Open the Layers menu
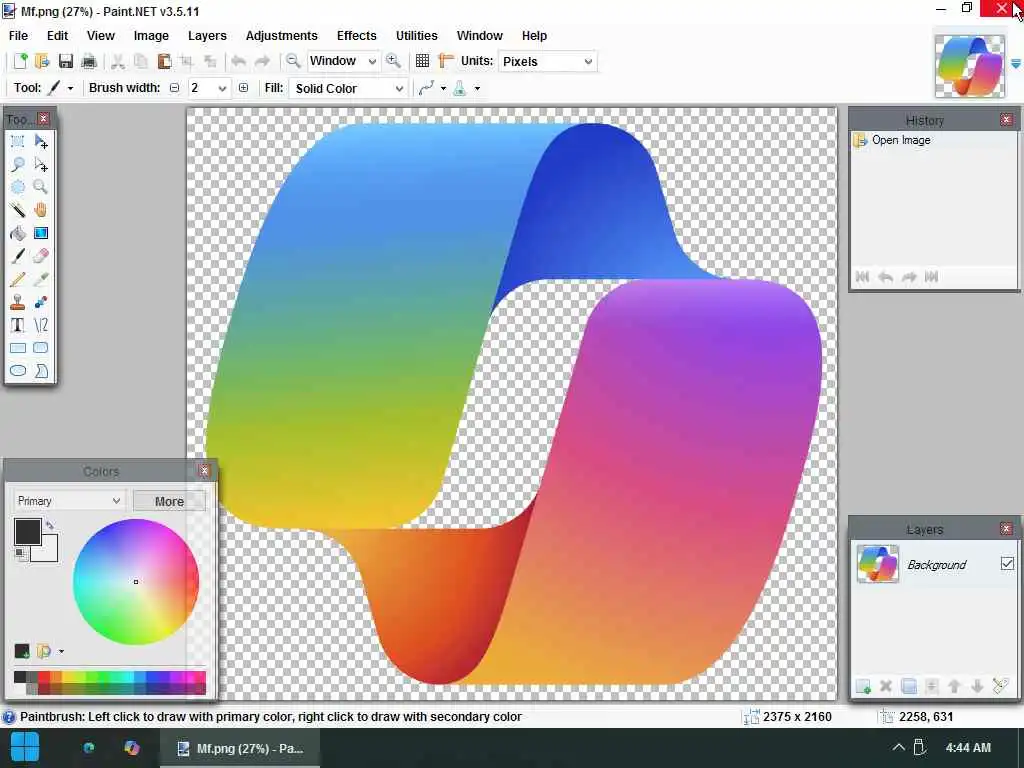The width and height of the screenshot is (1024, 768). click(207, 36)
